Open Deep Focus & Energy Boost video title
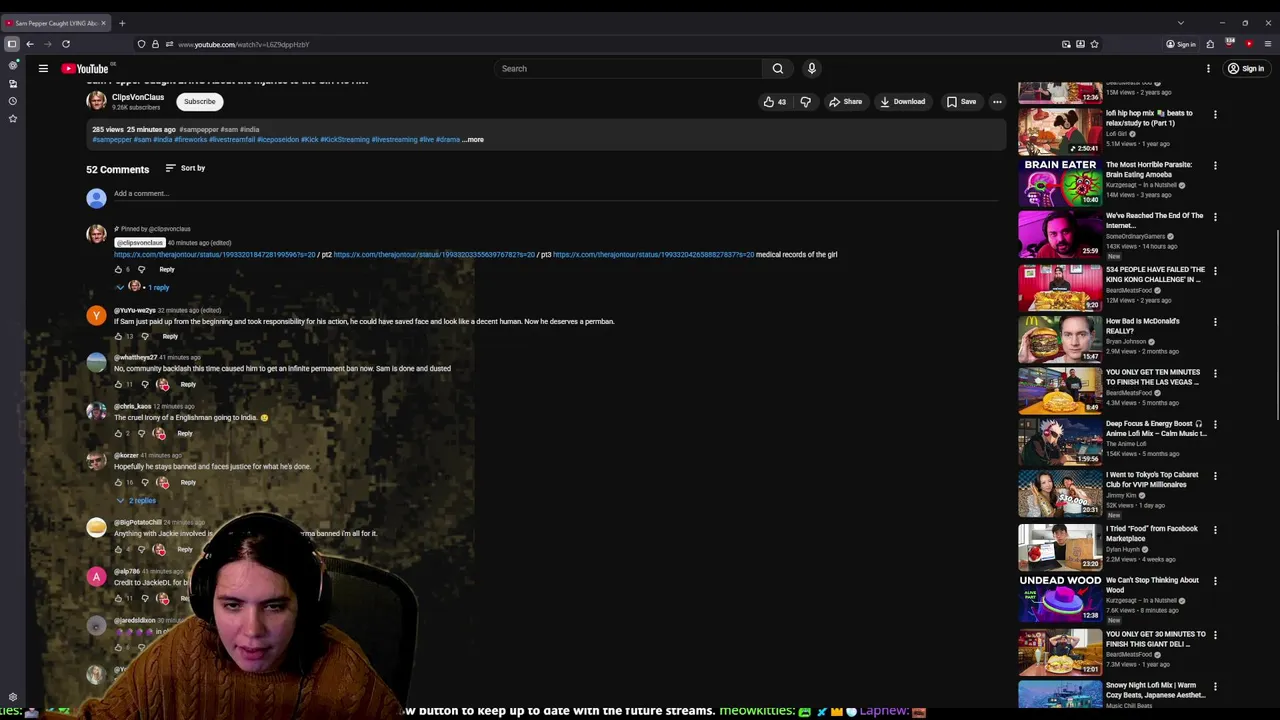Viewport: 1280px width, 720px height. click(x=1156, y=428)
